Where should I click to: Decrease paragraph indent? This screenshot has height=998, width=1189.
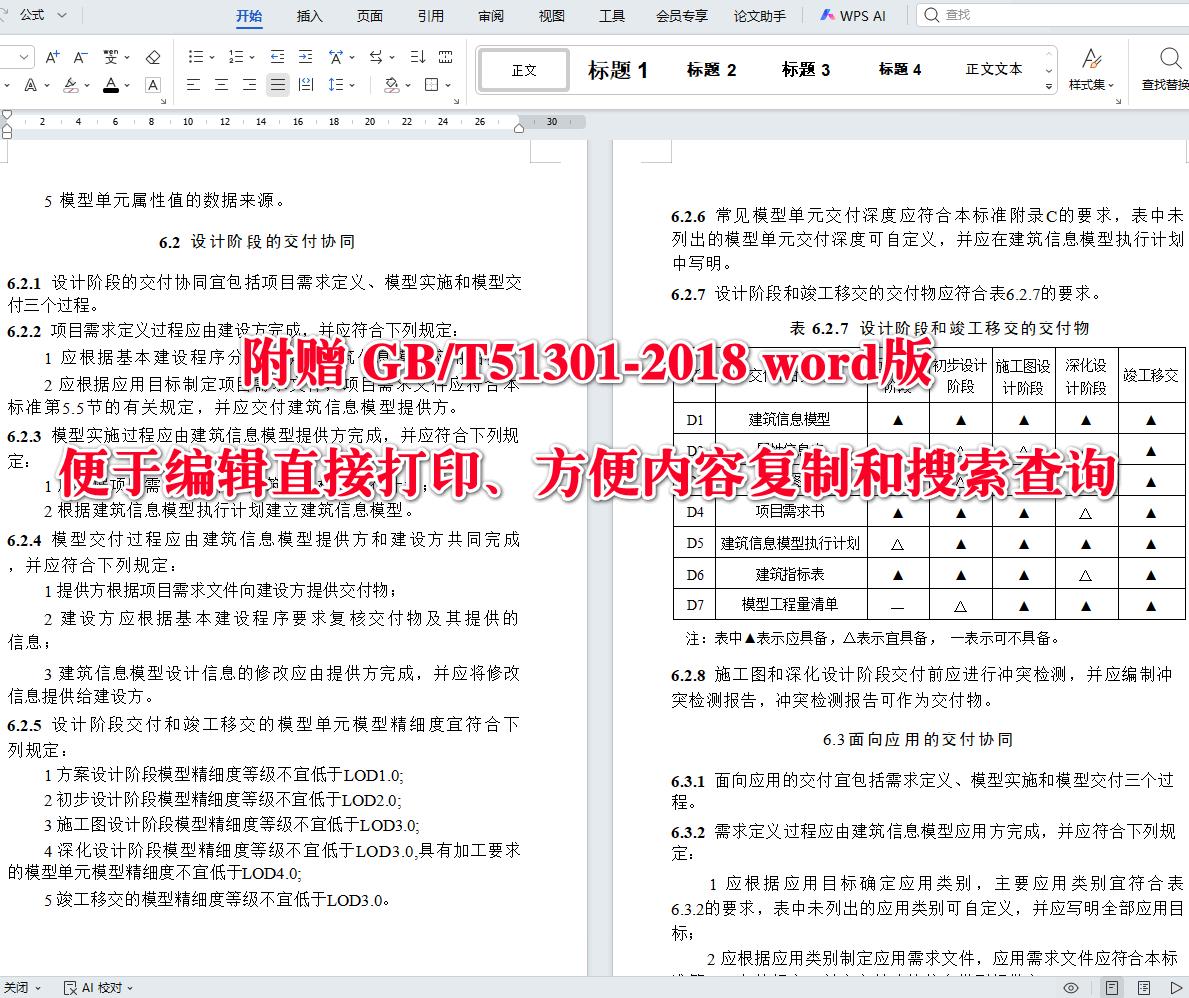tap(278, 57)
